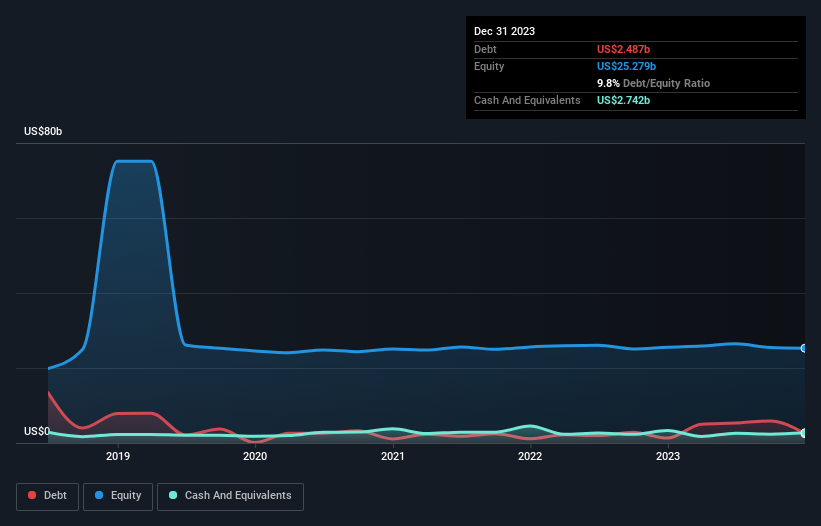The width and height of the screenshot is (821, 526).
Task: Toggle the Equity series legend button
Action: pos(118,496)
